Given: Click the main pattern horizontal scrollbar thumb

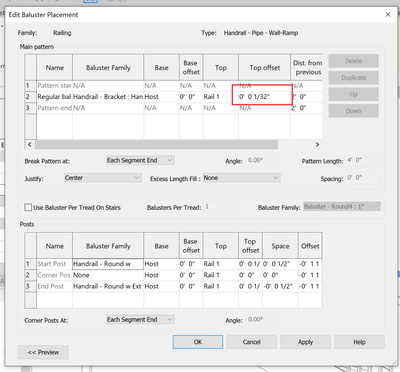Looking at the screenshot, I should pyautogui.click(x=156, y=144).
